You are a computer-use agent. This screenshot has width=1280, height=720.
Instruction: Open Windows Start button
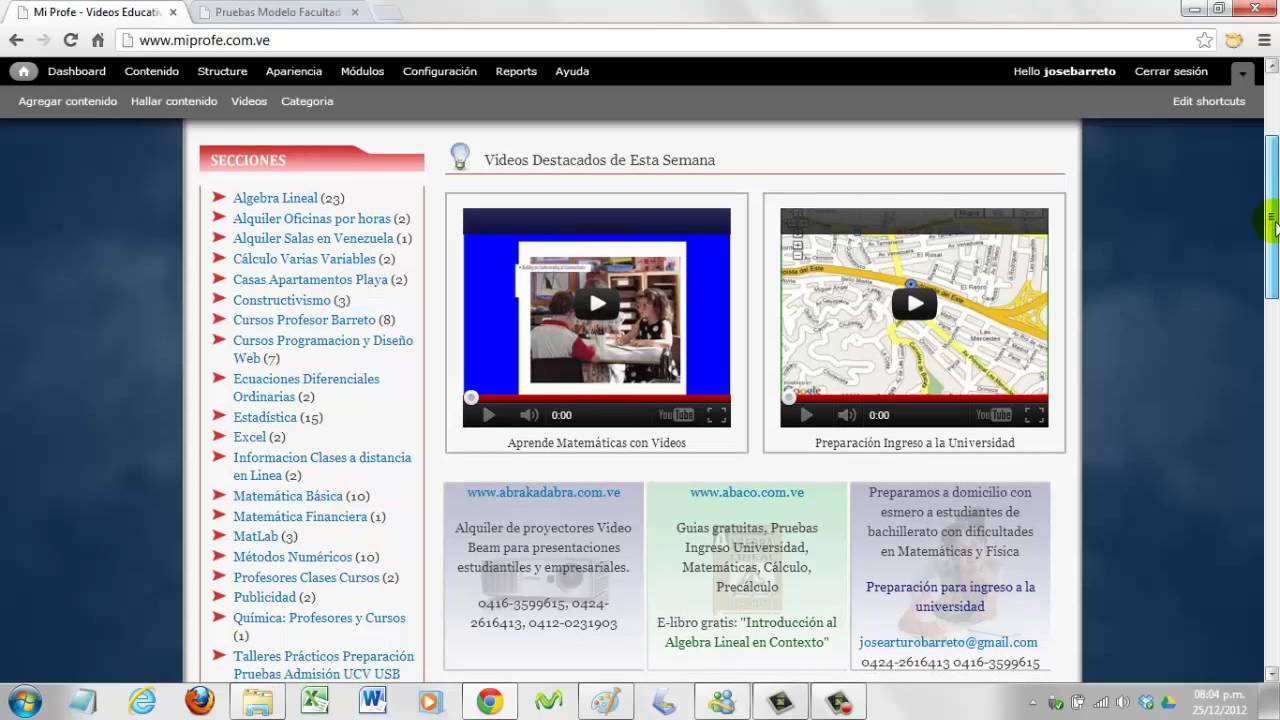click(24, 701)
